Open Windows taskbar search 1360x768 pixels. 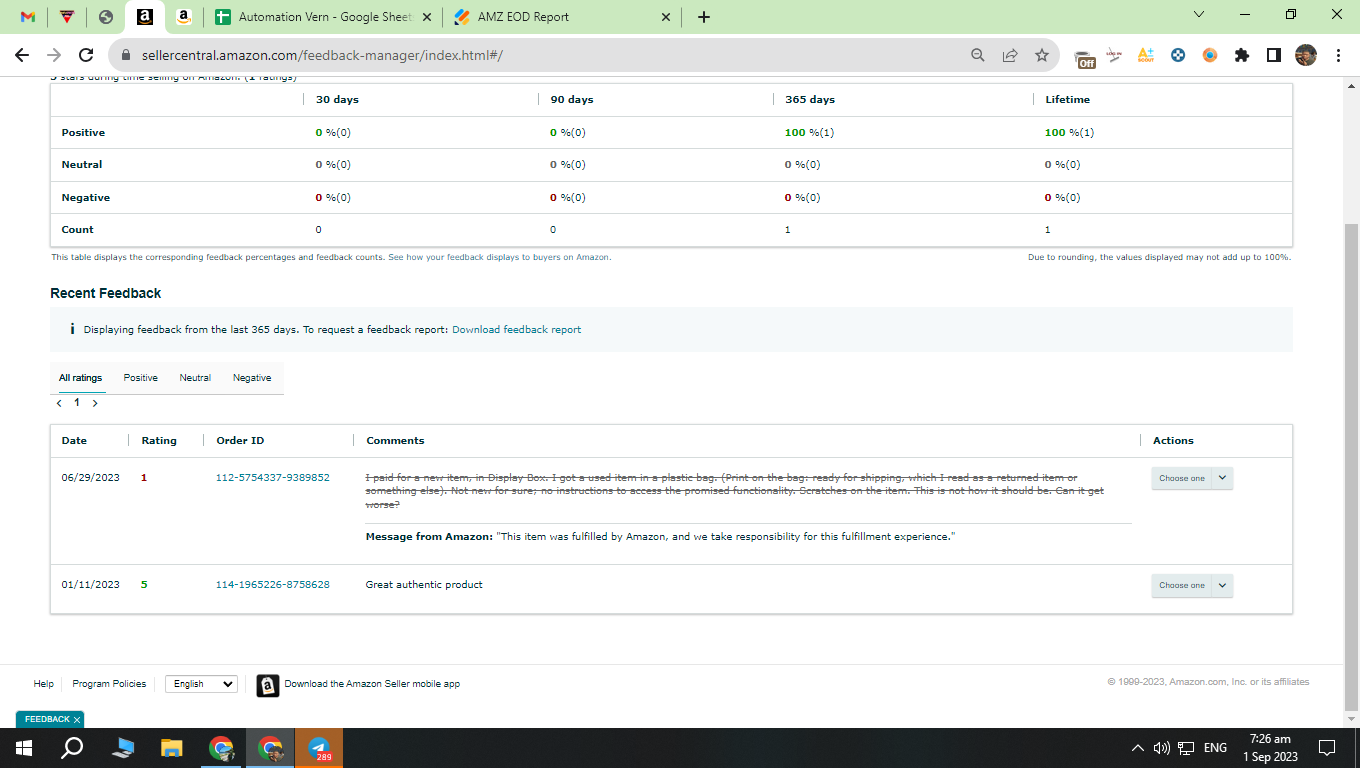click(x=72, y=748)
